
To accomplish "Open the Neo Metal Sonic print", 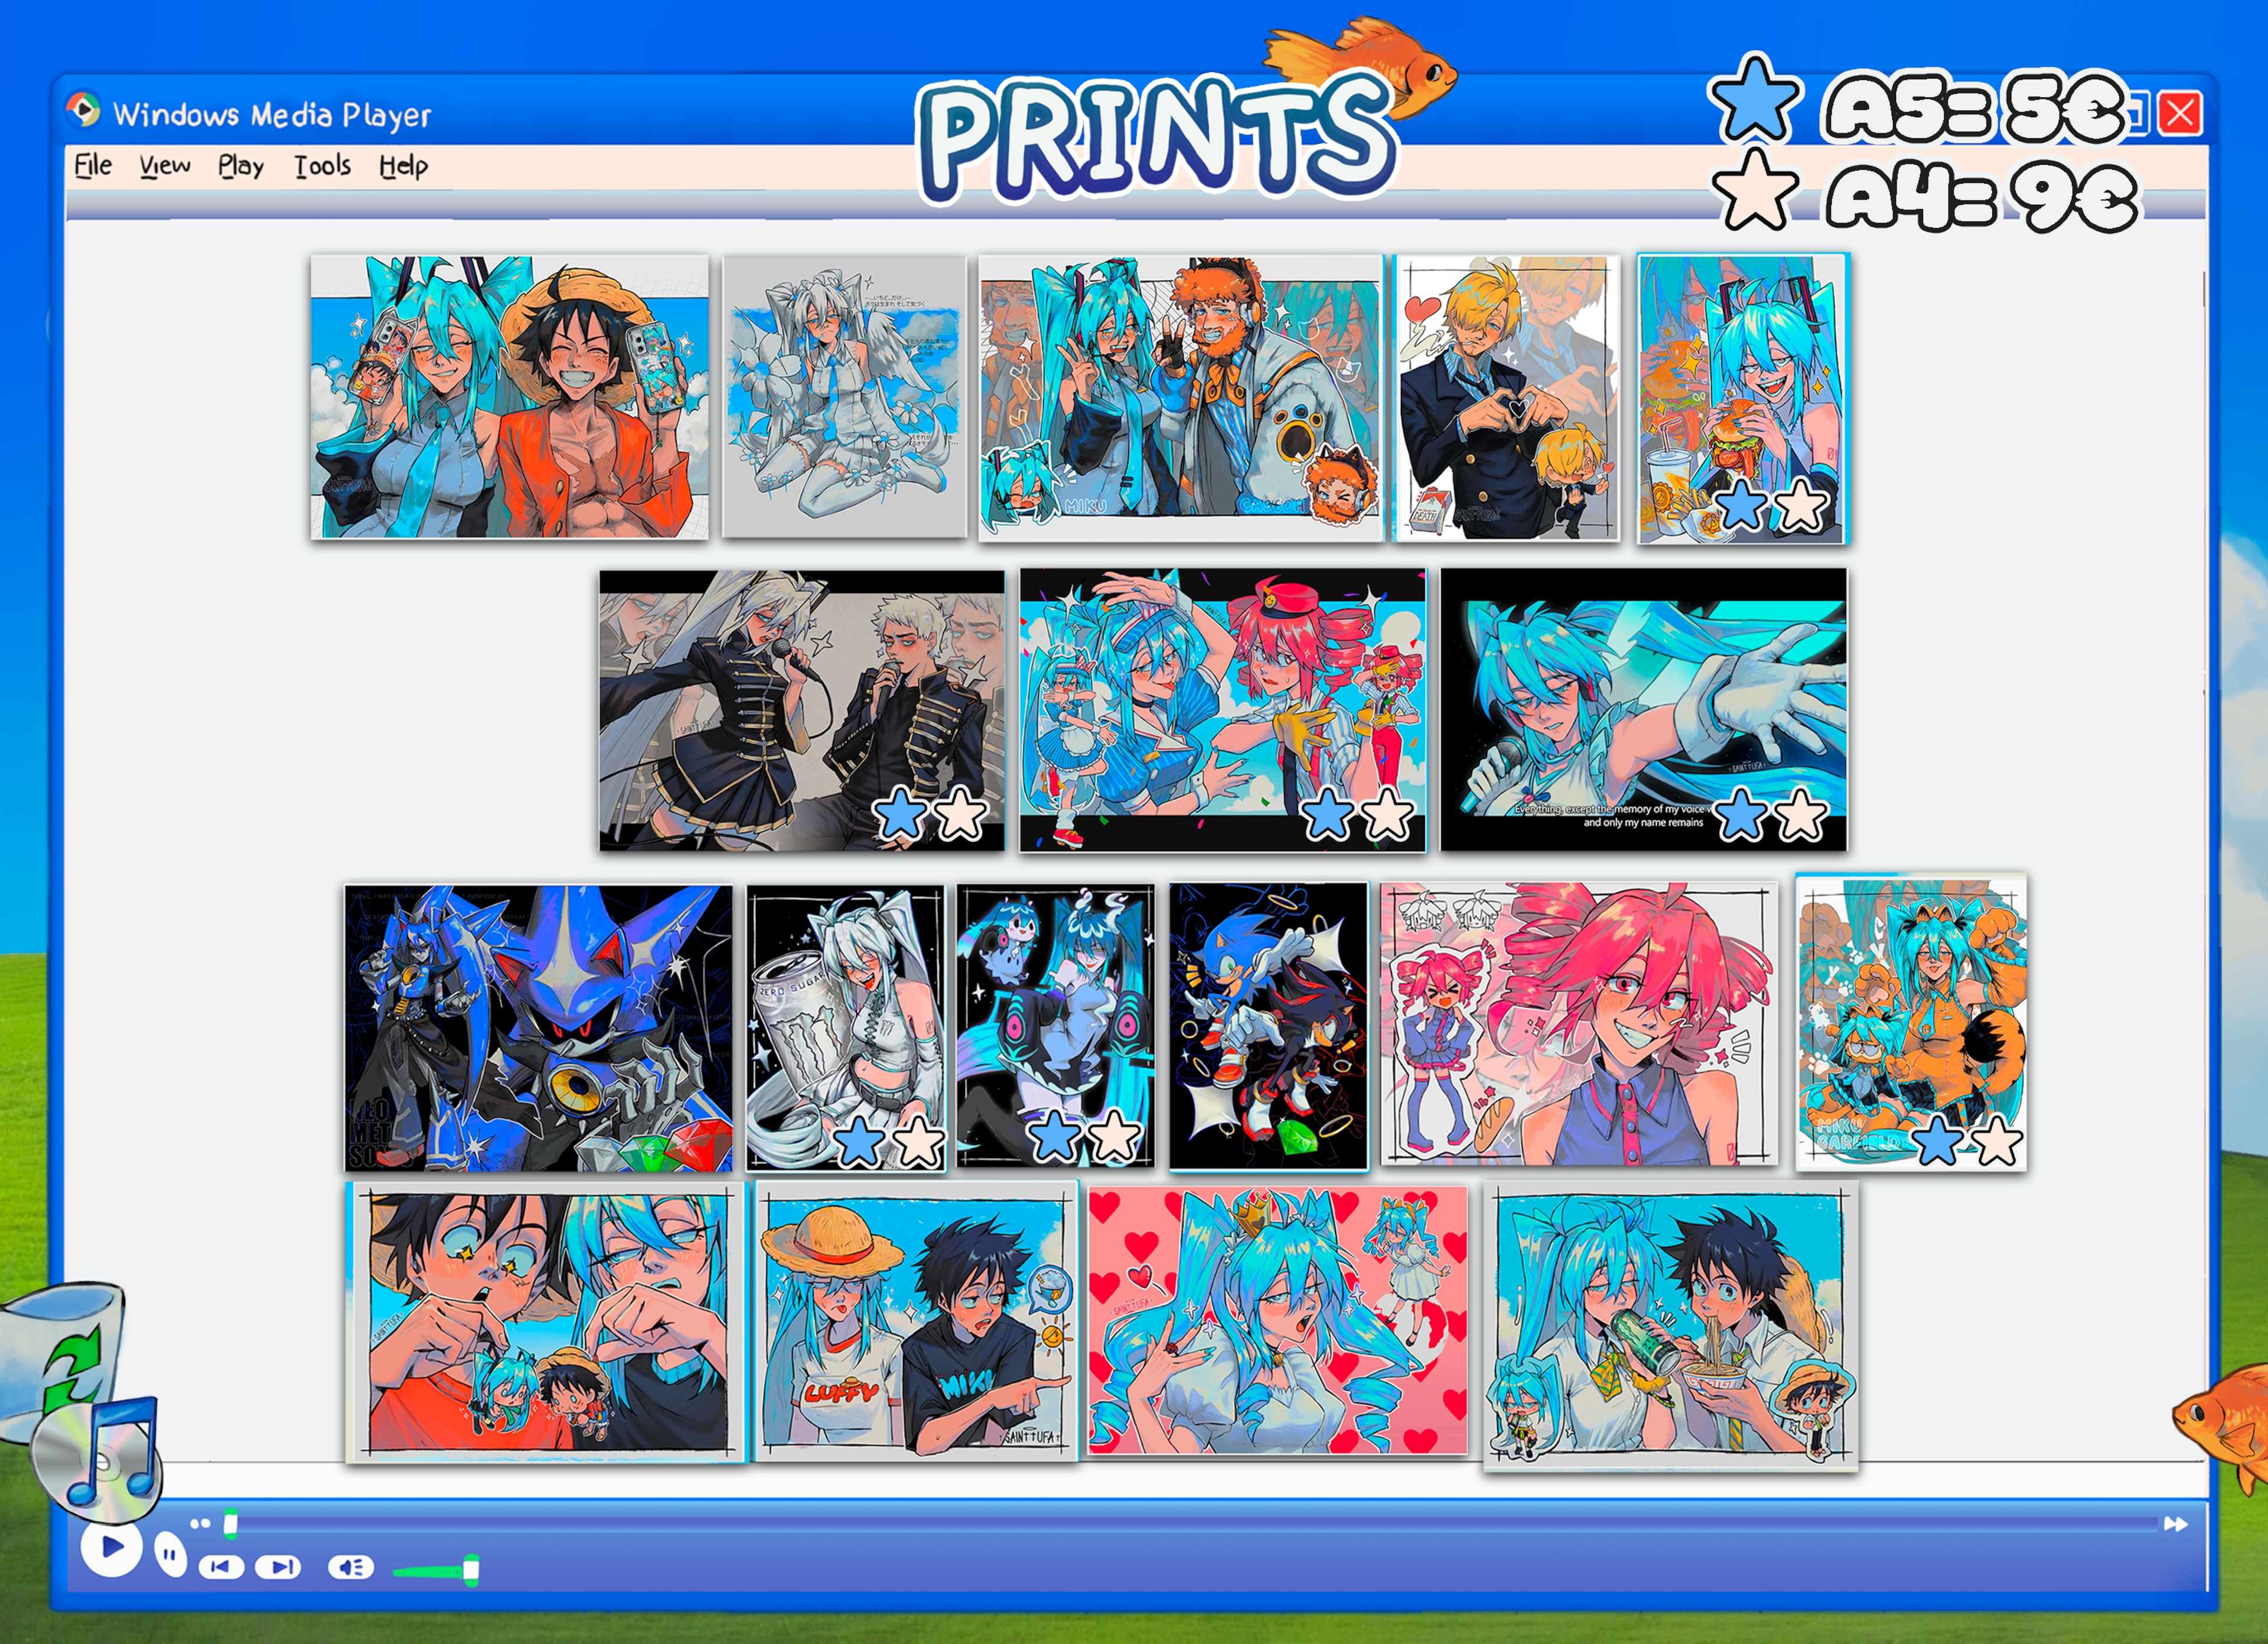I will 538,1028.
